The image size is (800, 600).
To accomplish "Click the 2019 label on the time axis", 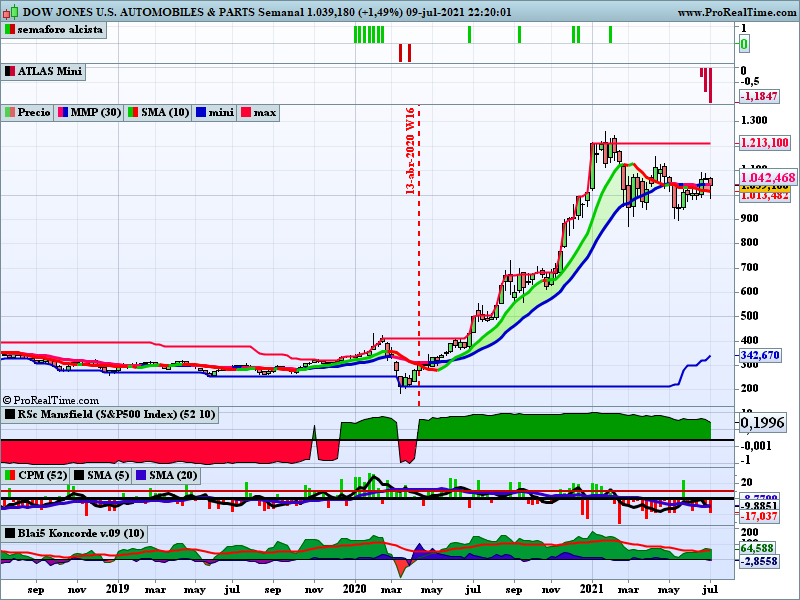I will 118,589.
